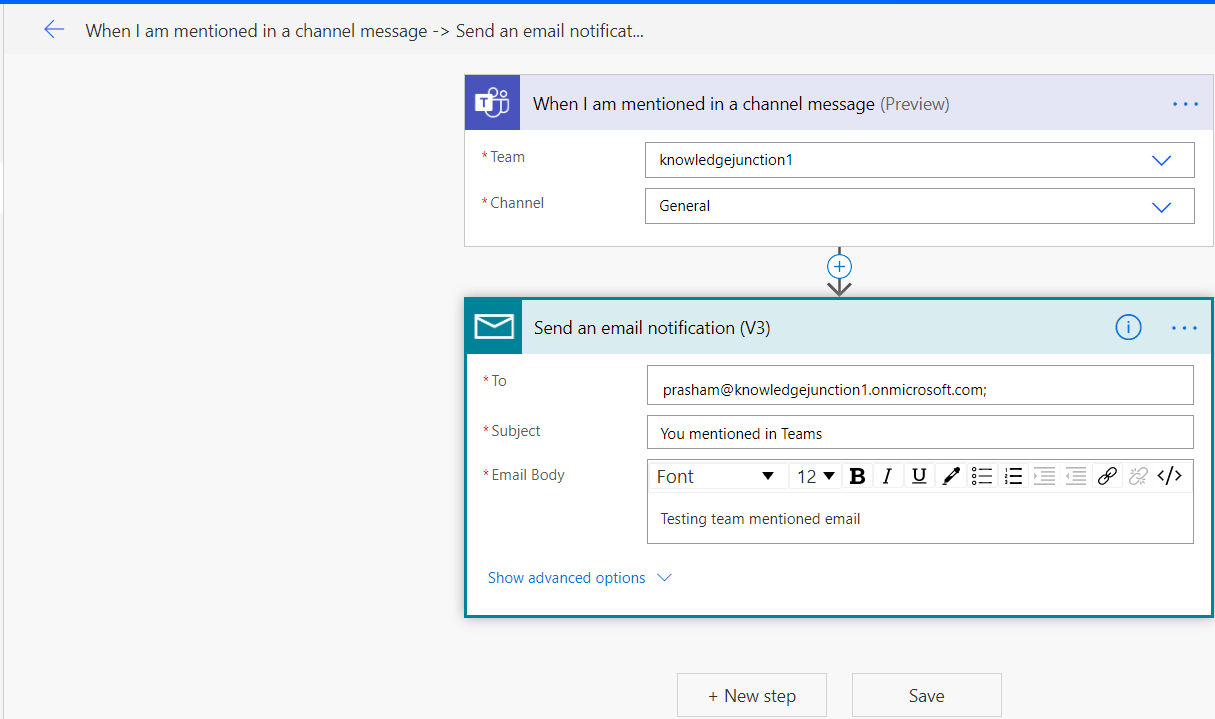Remove link using the unlink icon
Image resolution: width=1215 pixels, height=719 pixels.
1138,476
